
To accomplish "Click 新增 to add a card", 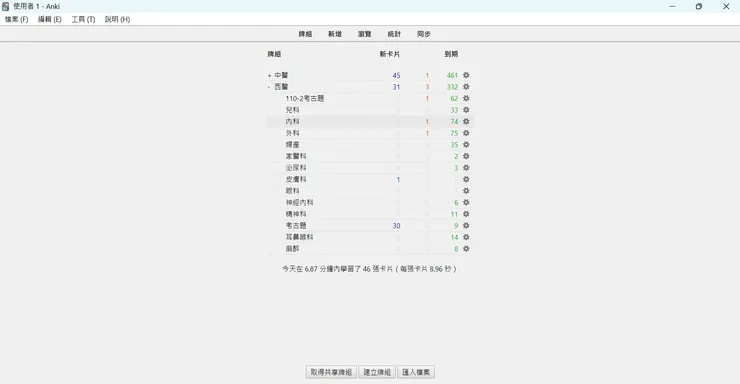I will 335,34.
